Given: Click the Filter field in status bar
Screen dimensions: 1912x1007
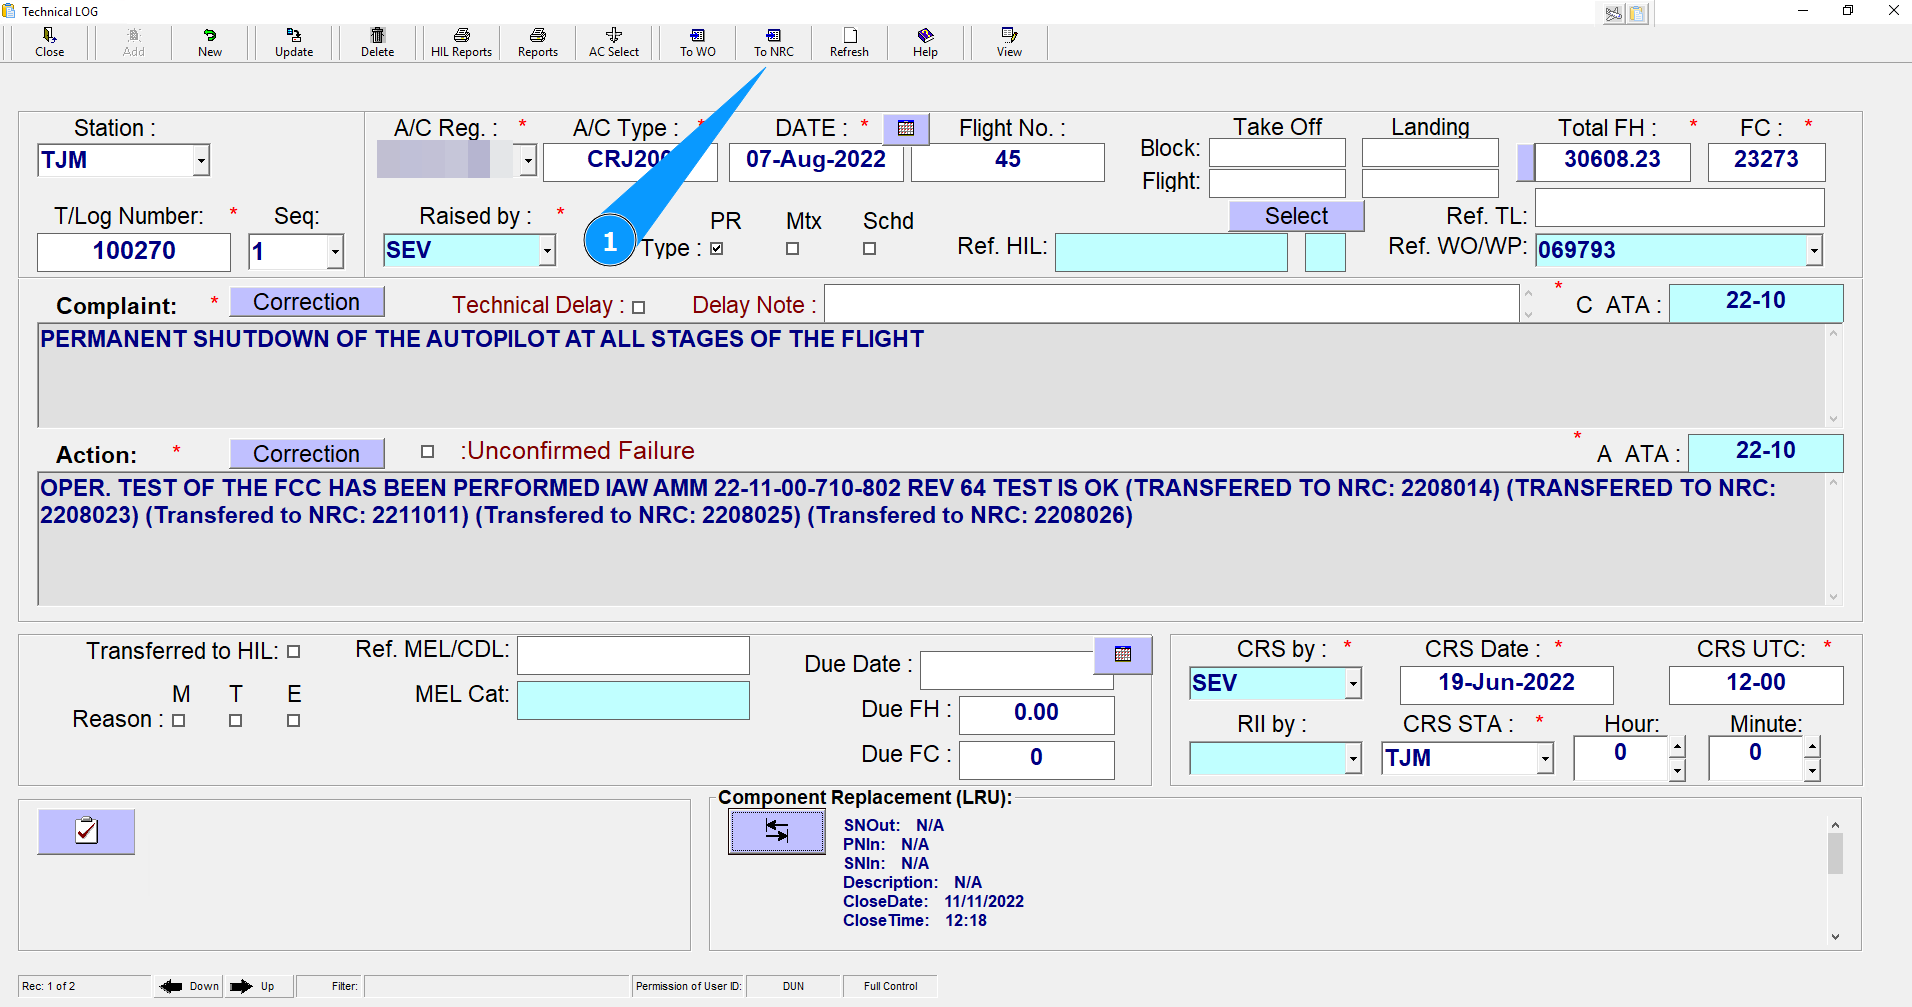Looking at the screenshot, I should click(496, 986).
